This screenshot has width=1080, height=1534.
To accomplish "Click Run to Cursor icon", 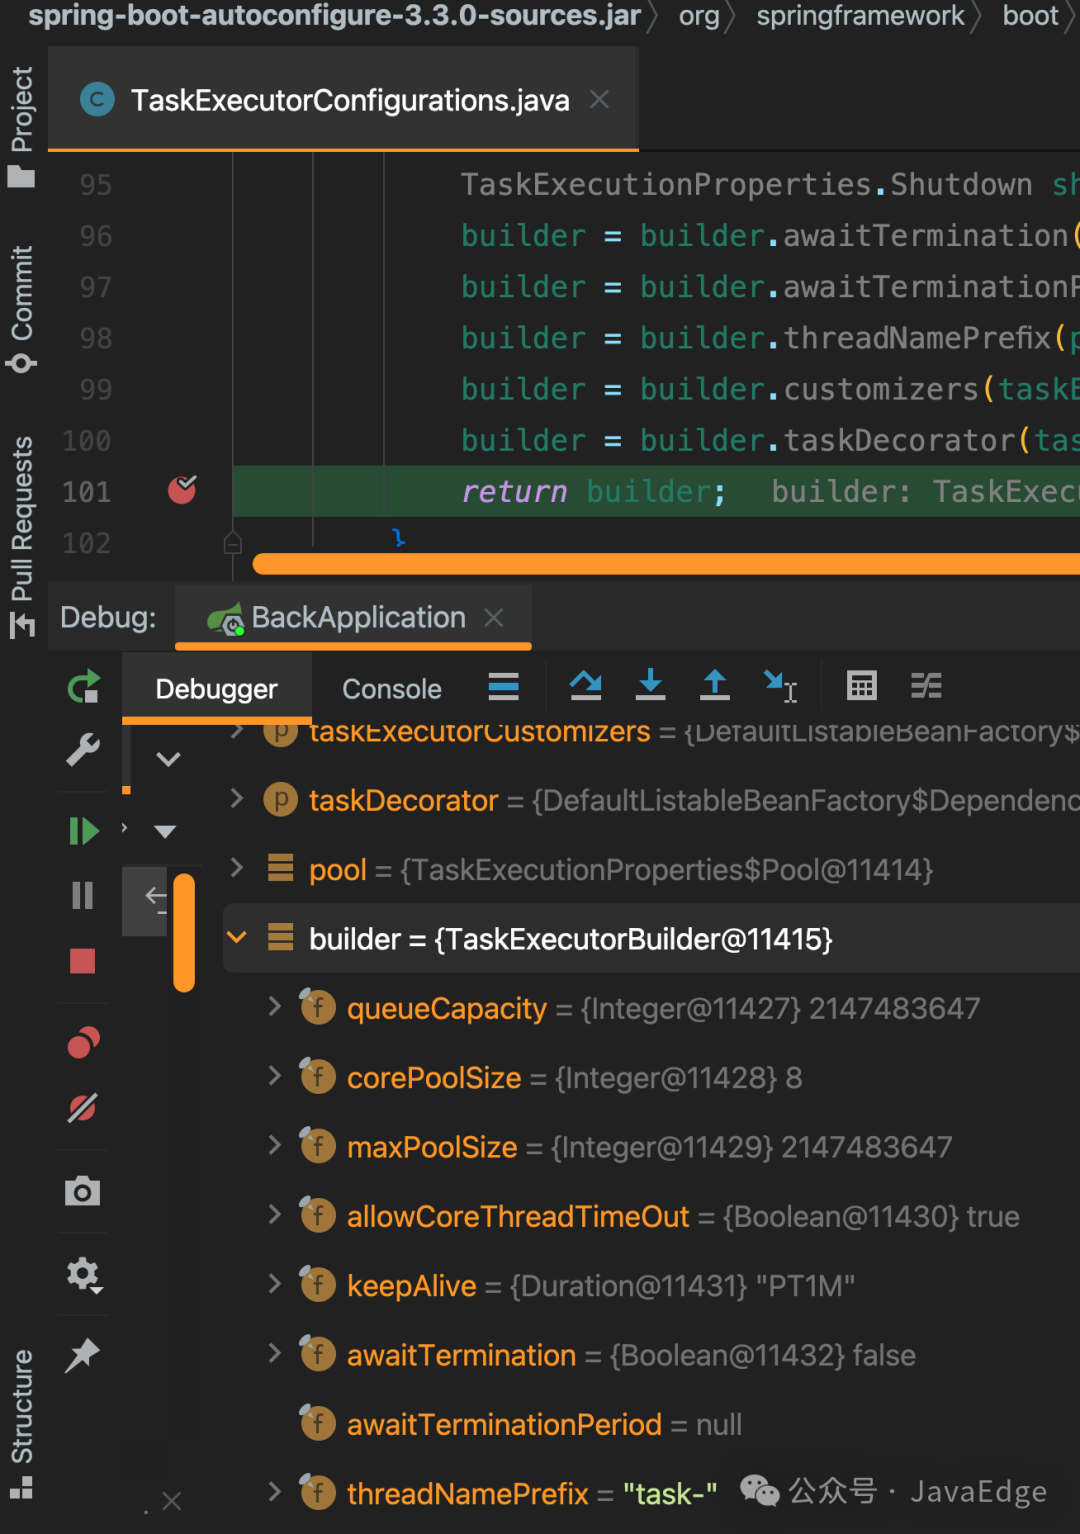I will (779, 686).
